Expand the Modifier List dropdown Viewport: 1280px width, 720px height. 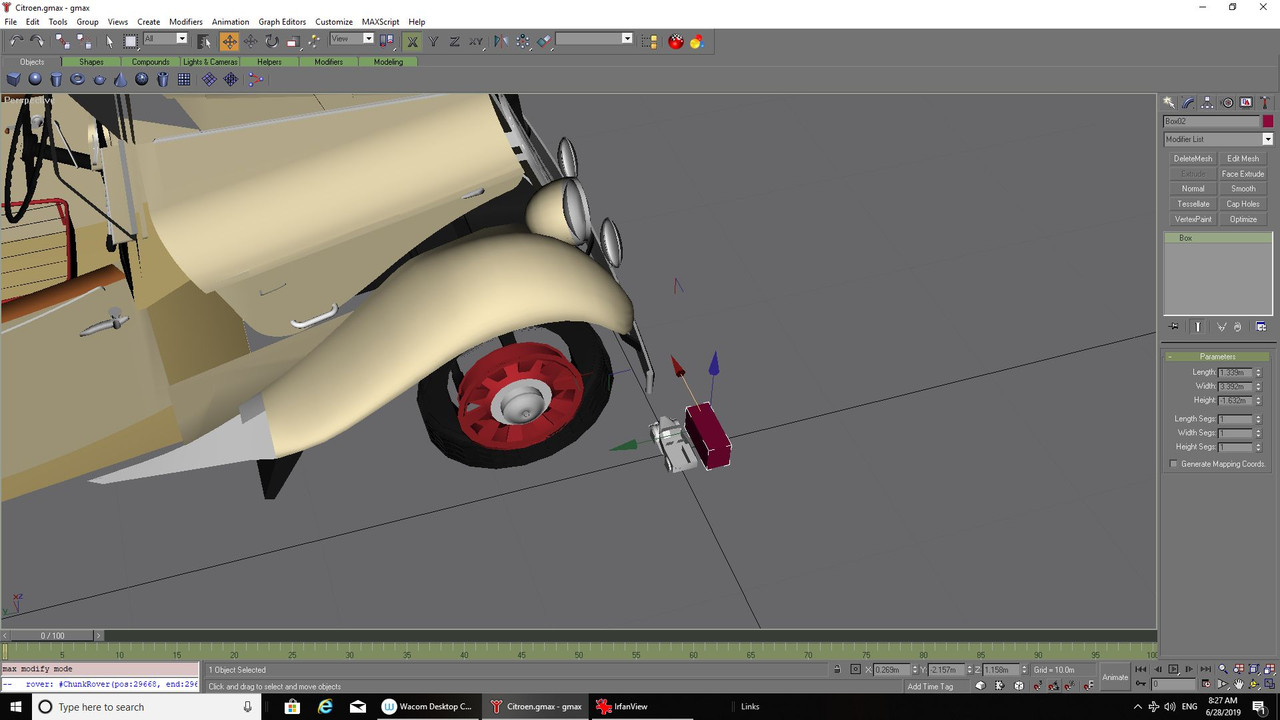1268,139
